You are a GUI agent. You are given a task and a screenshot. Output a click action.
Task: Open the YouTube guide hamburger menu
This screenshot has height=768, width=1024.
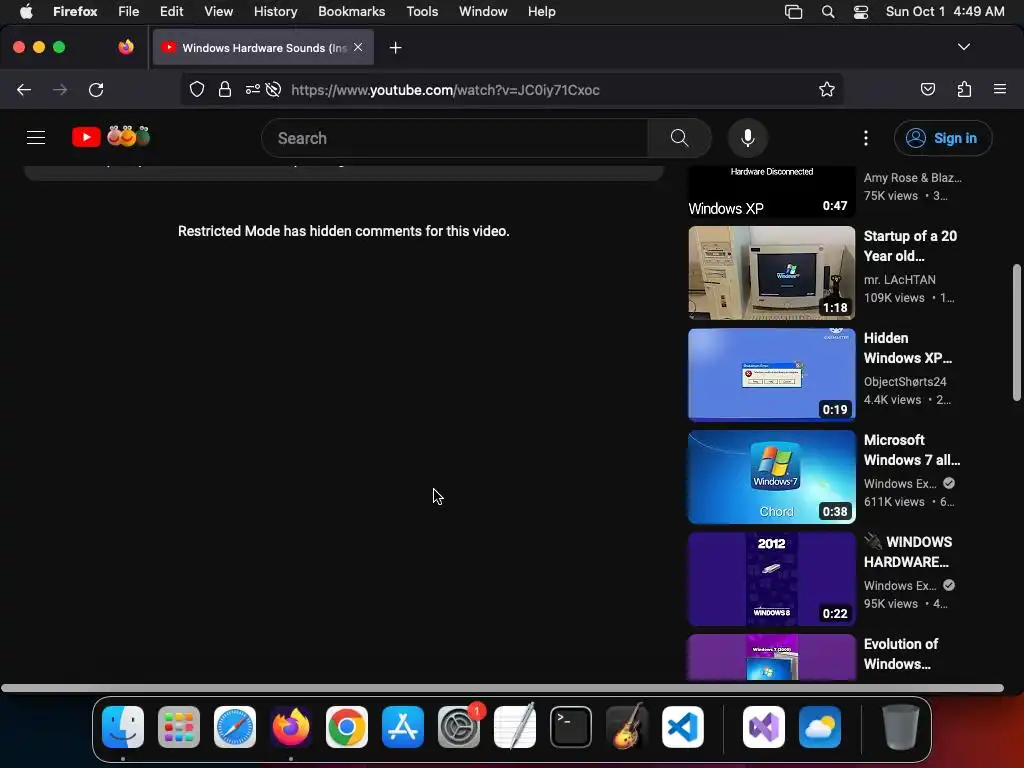[36, 138]
